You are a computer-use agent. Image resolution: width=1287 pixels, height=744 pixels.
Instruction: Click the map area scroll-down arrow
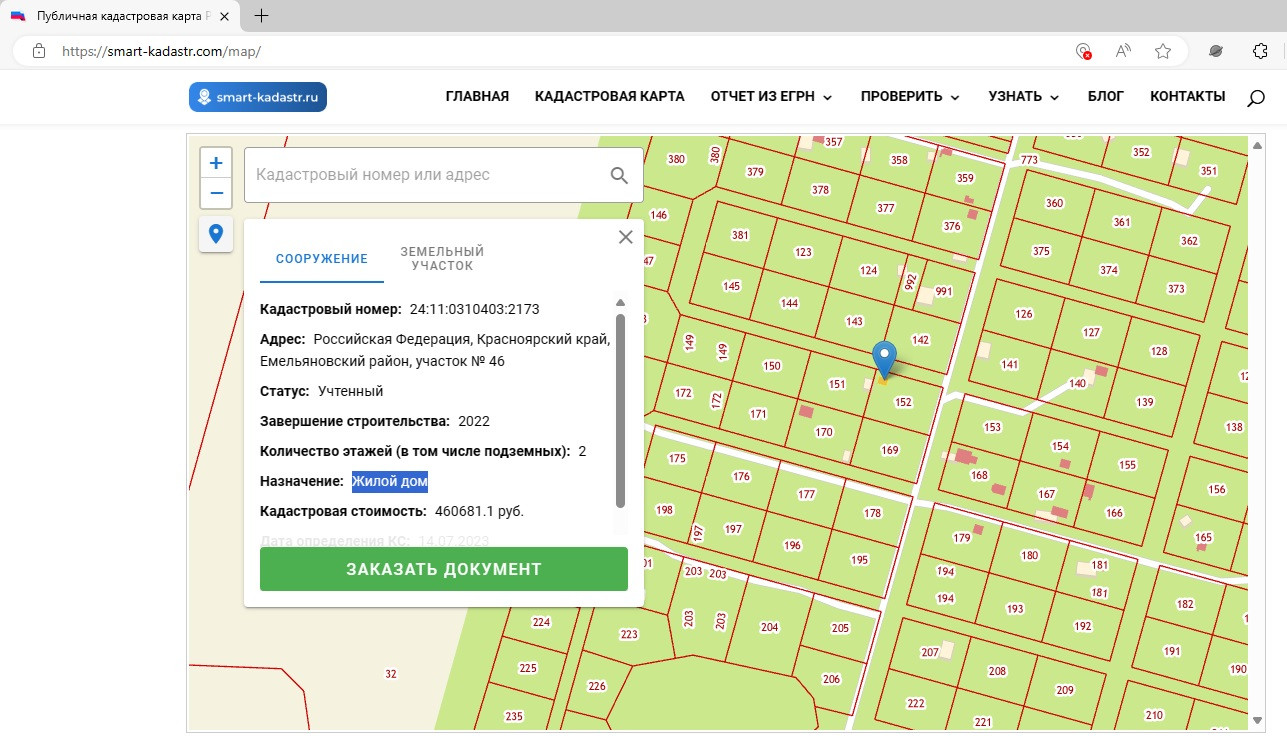(1255, 722)
